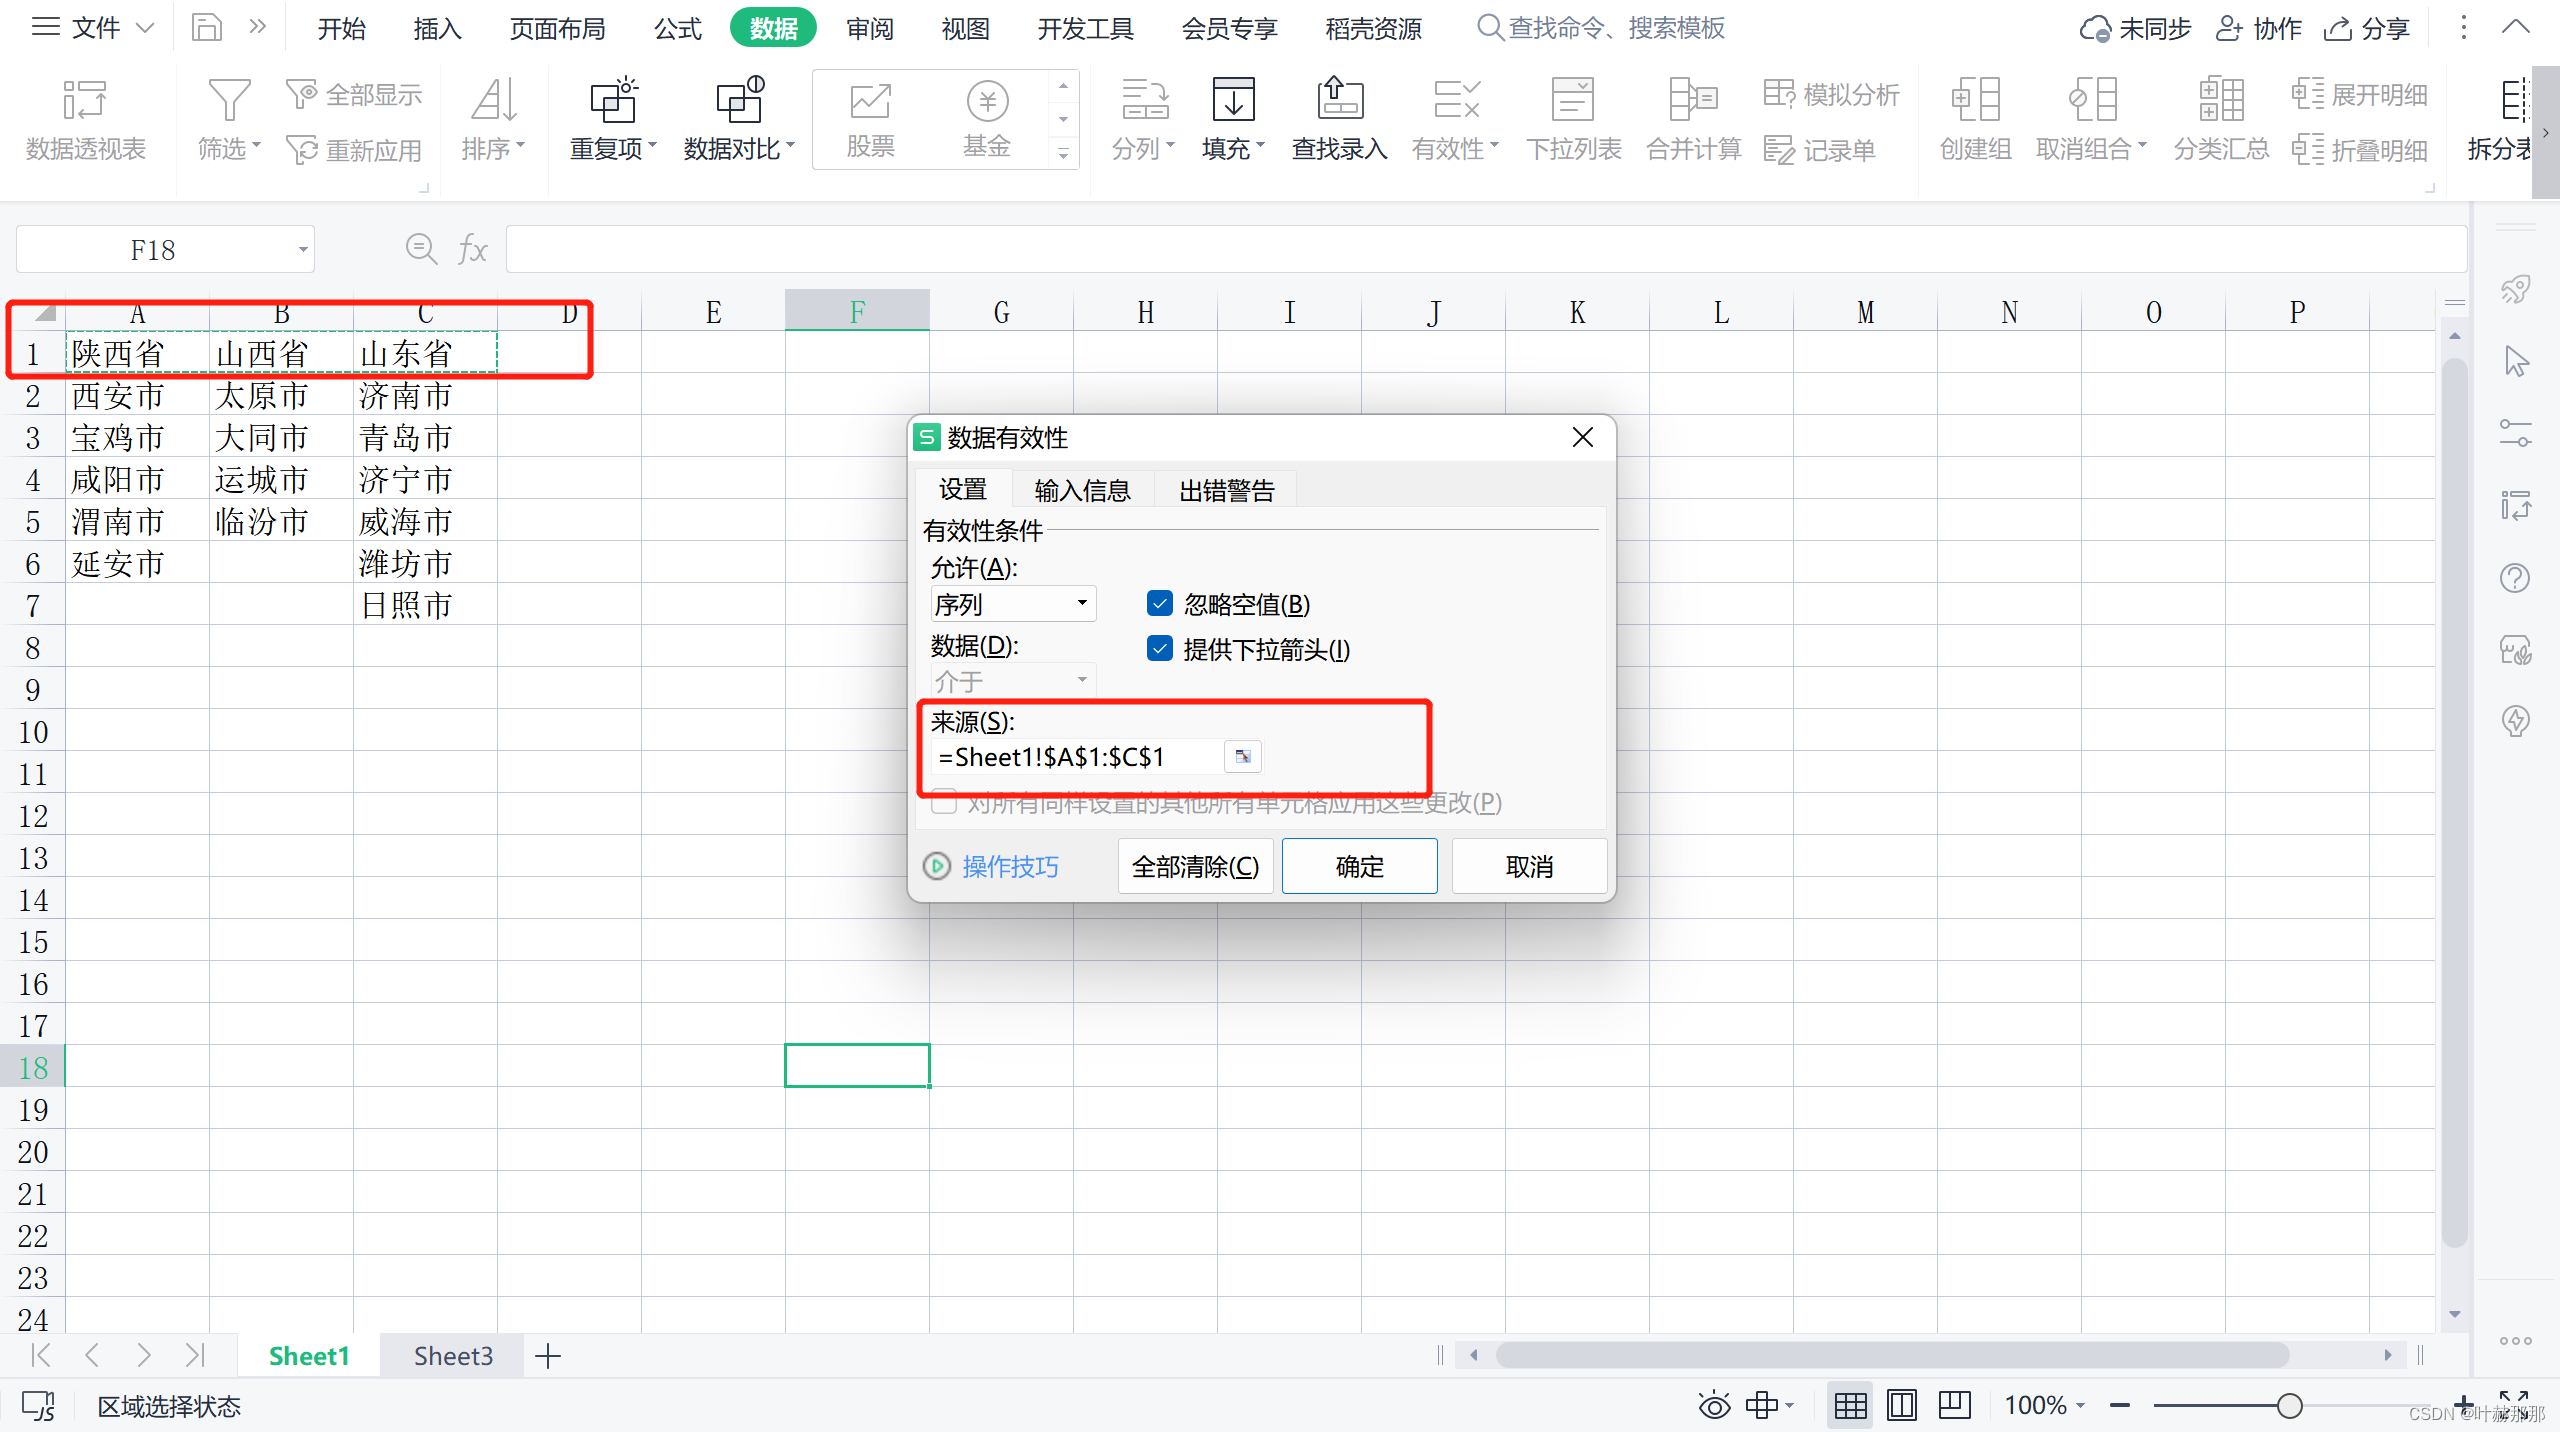Switch to page layout view in status bar
This screenshot has width=2560, height=1432.
[1902, 1405]
